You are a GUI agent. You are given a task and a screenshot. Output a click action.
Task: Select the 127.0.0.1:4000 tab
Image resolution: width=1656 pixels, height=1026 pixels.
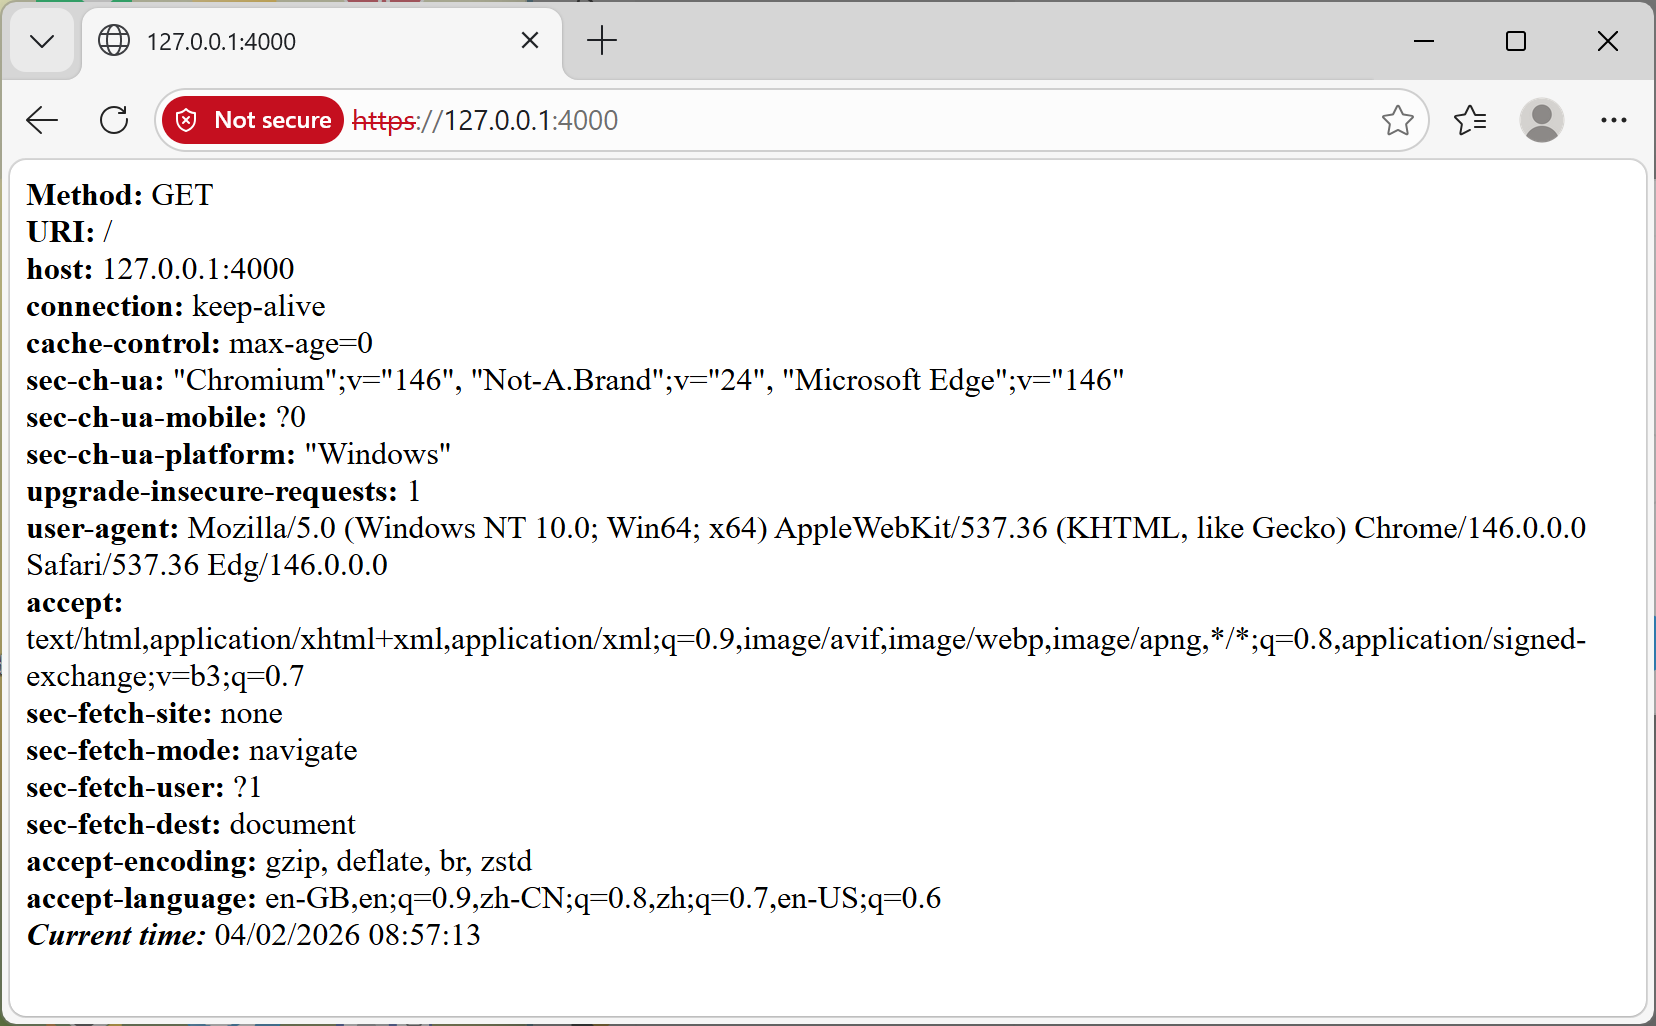300,41
